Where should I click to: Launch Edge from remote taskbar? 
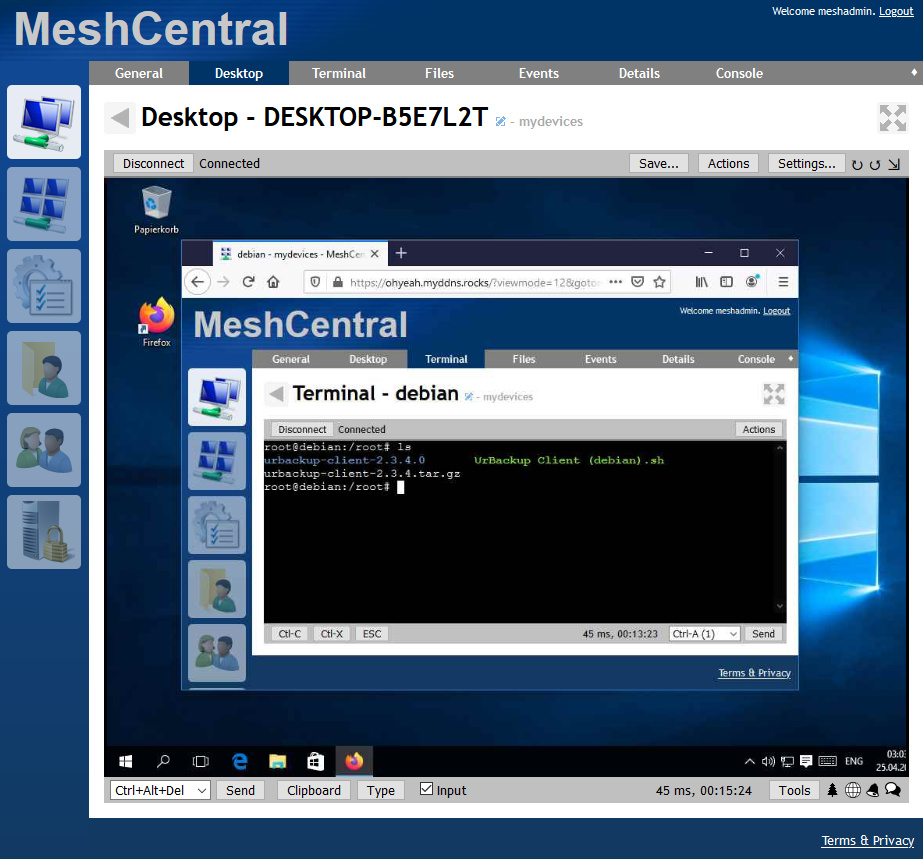point(240,761)
